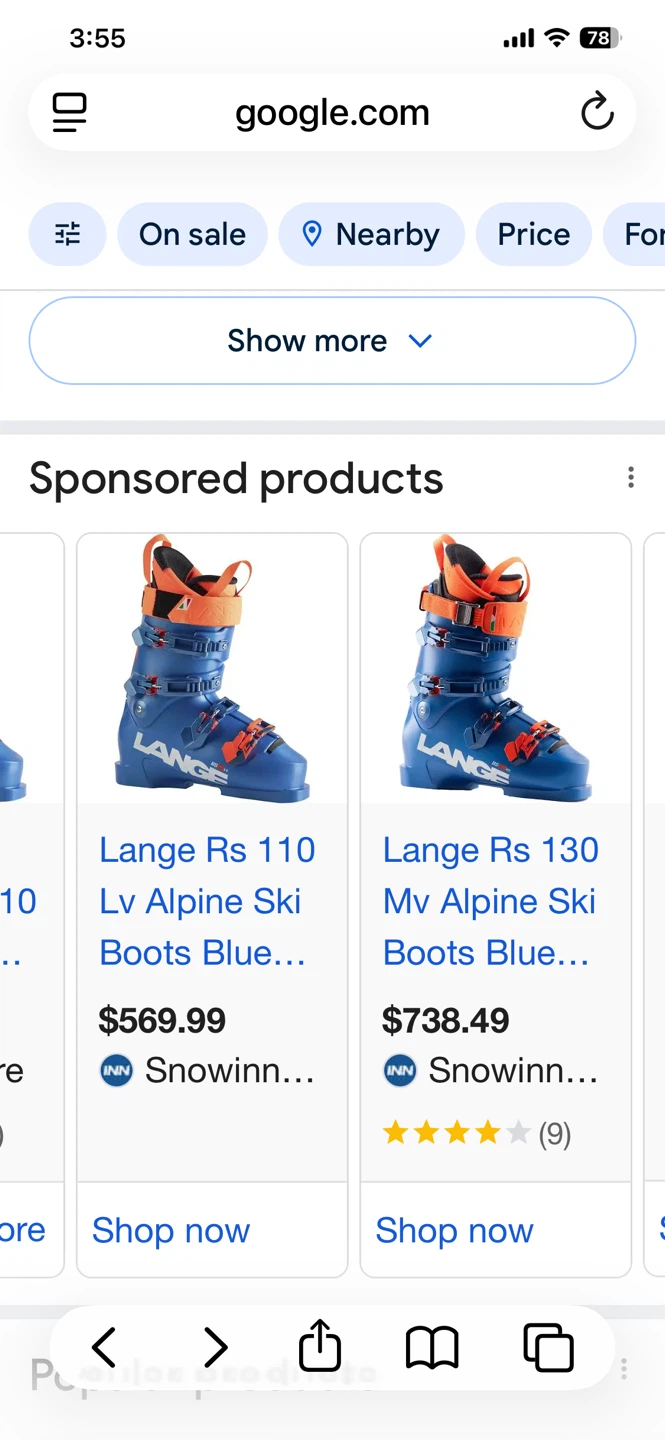Open Lange Rs 130 Mv product link

pyautogui.click(x=490, y=901)
